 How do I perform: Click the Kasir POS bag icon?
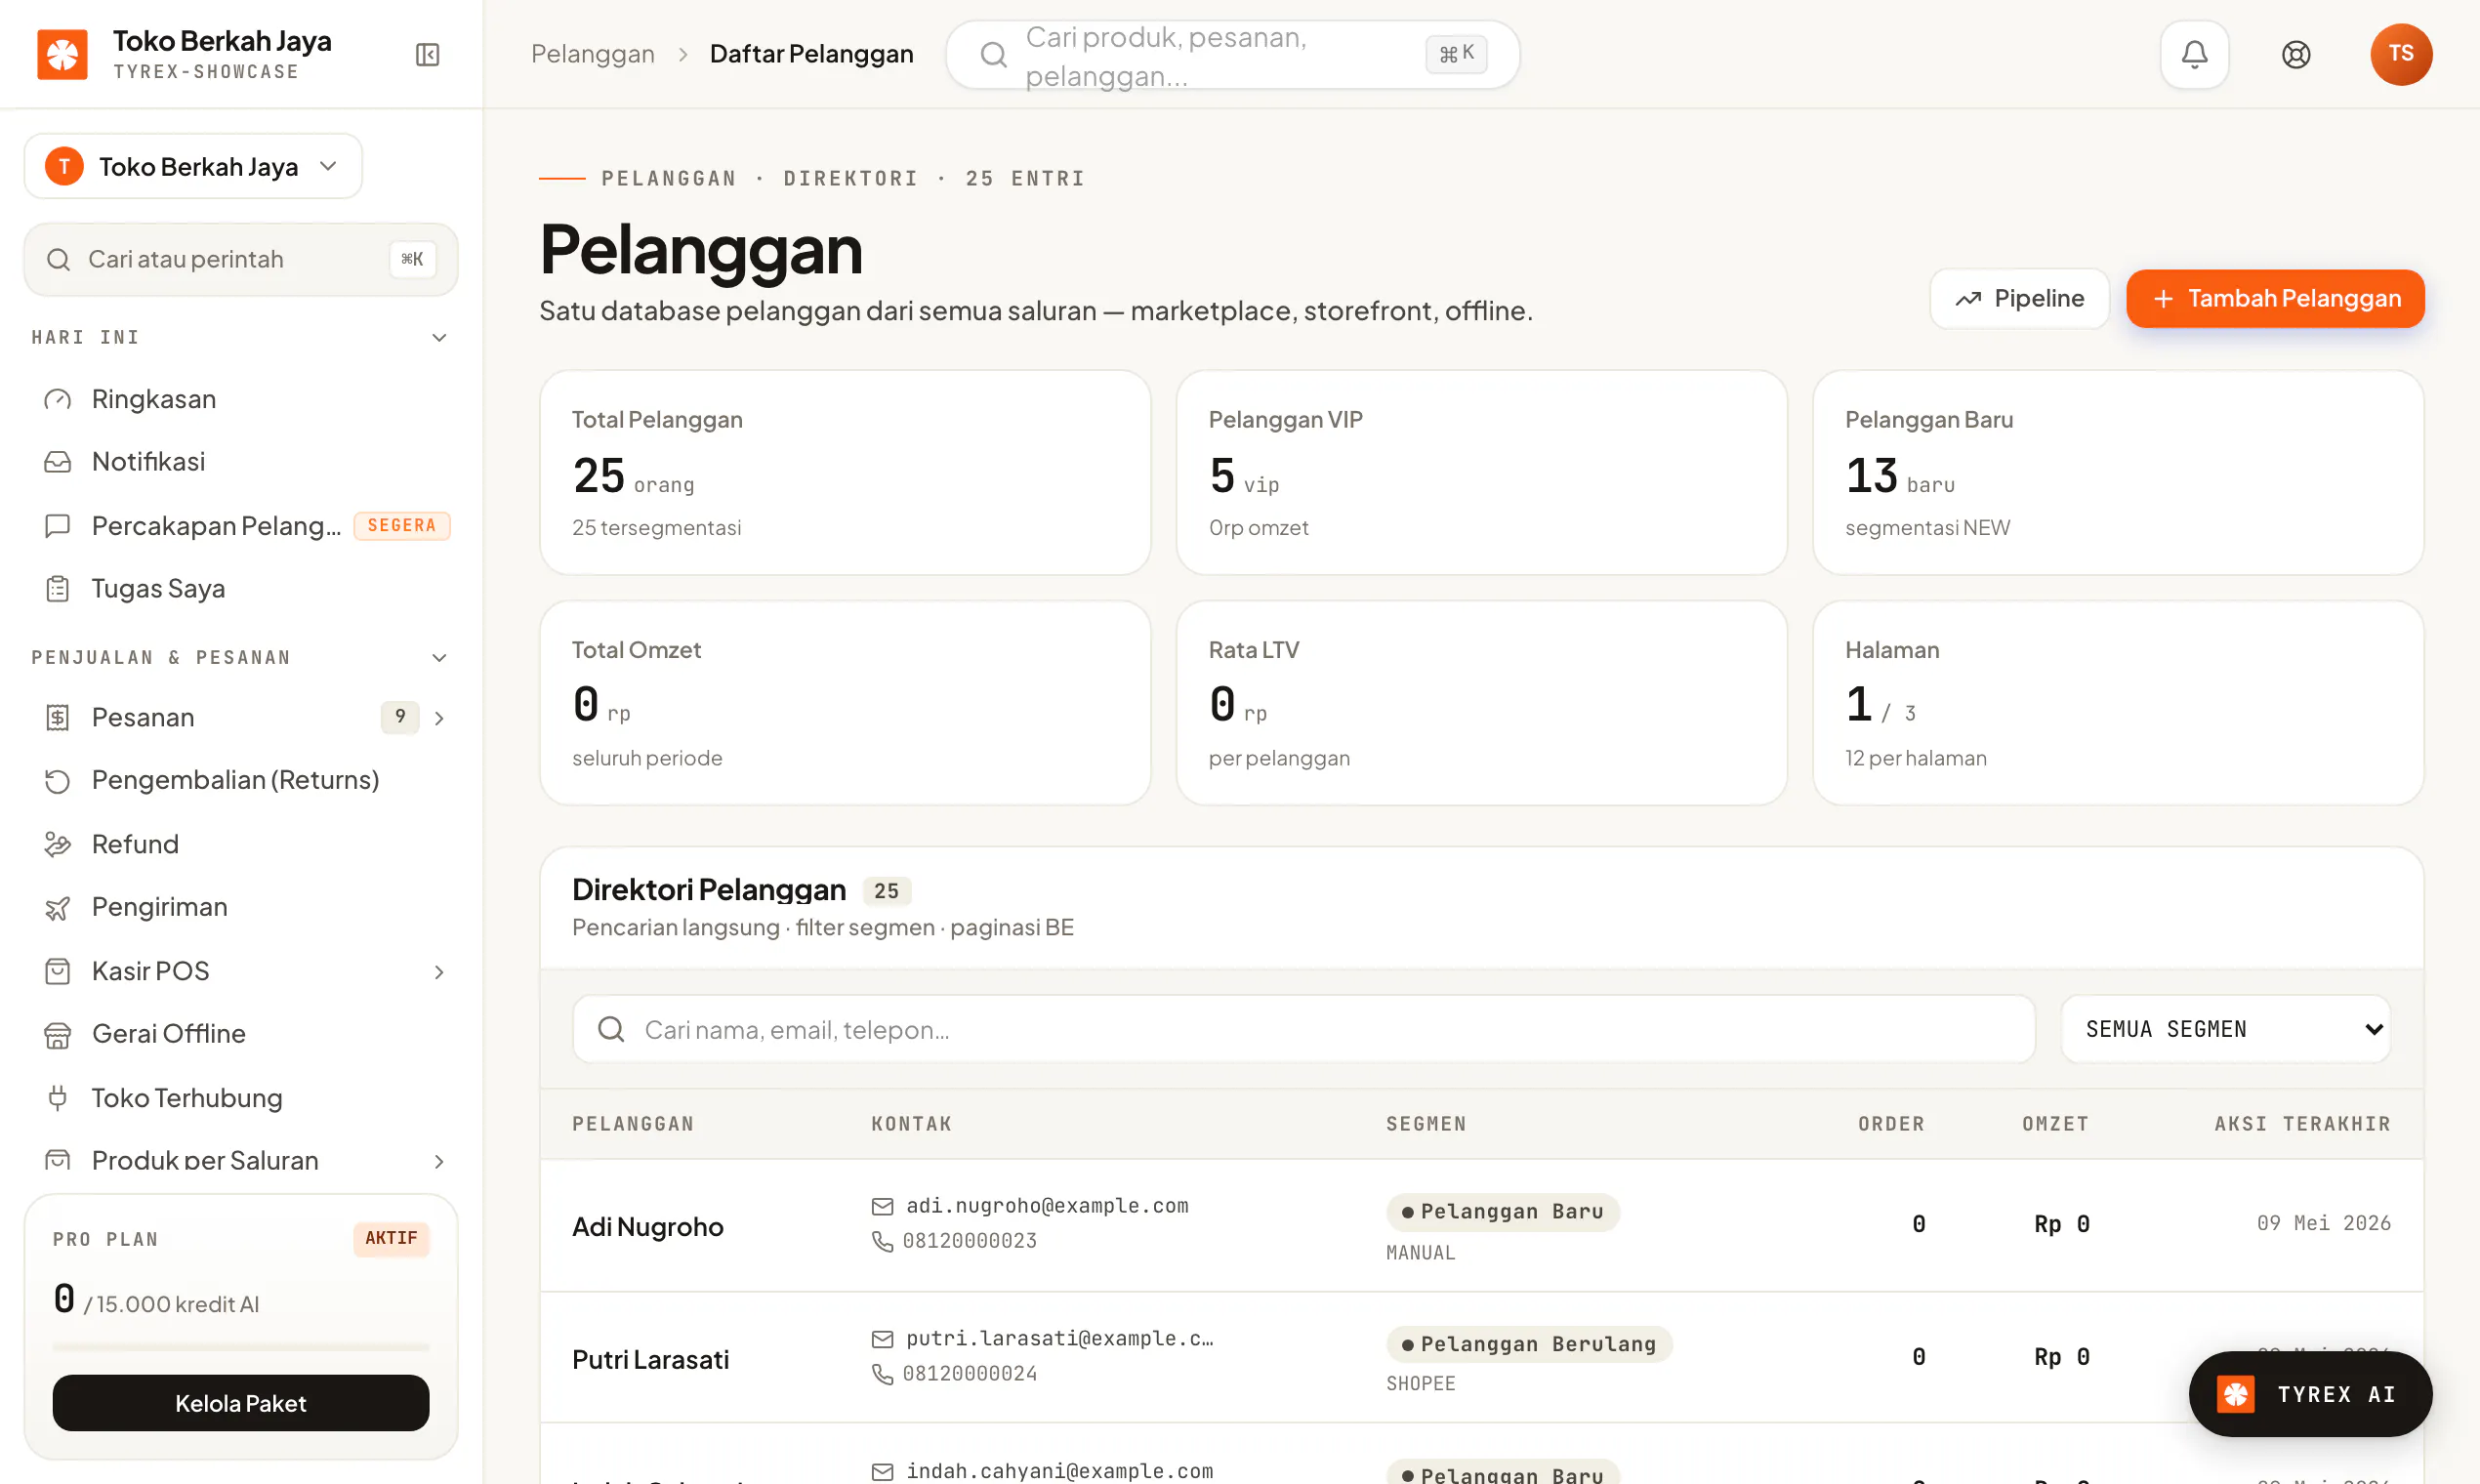point(57,971)
